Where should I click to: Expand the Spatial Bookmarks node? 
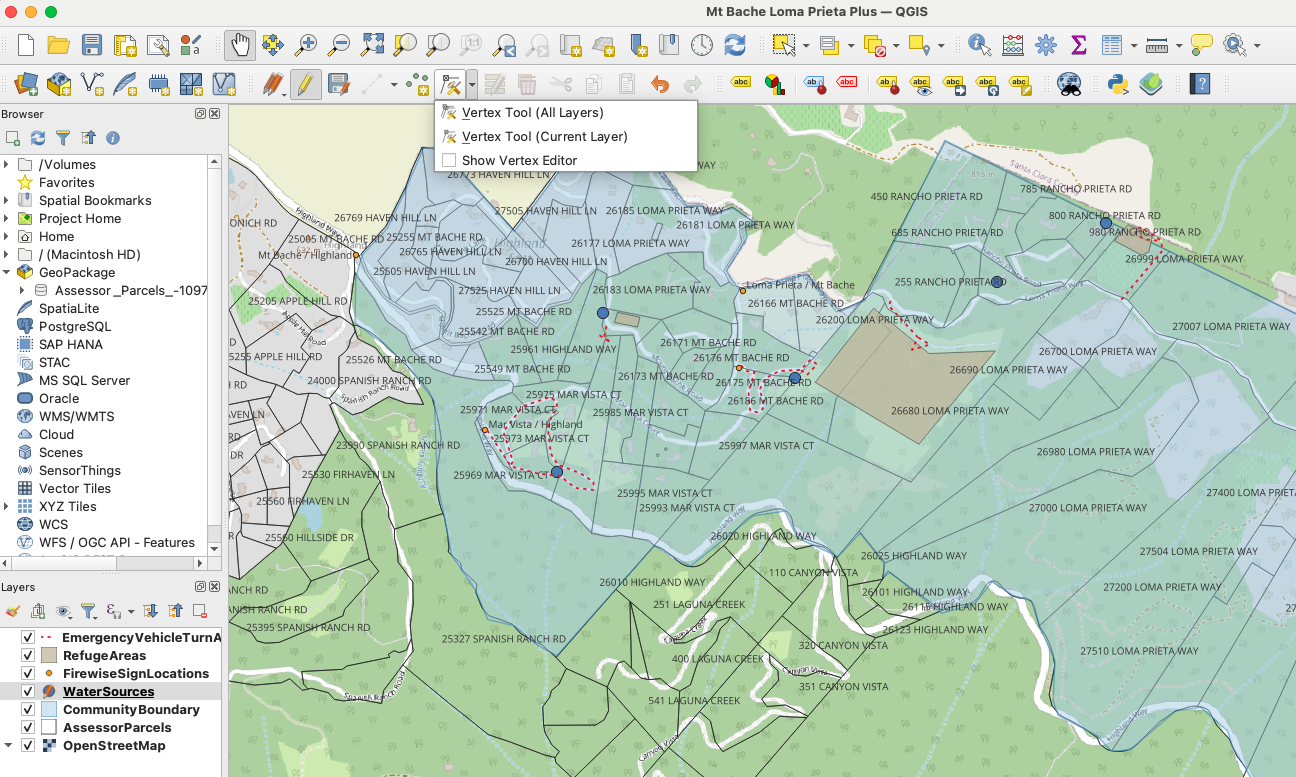tap(7, 201)
